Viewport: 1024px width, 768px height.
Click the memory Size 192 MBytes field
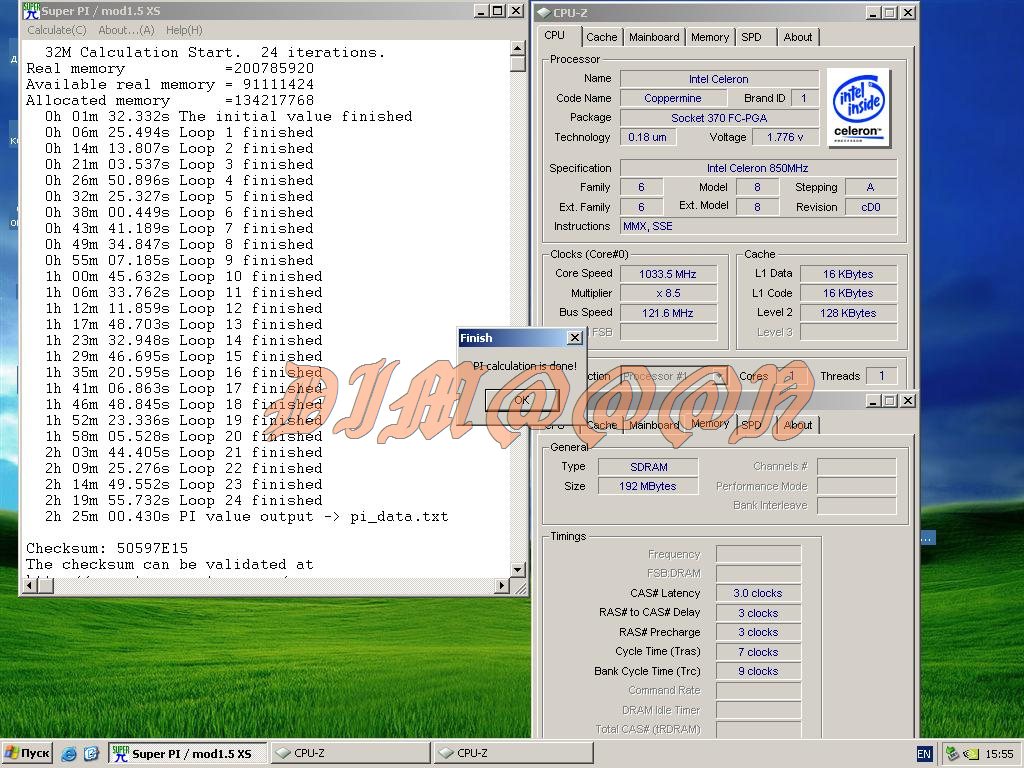648,486
